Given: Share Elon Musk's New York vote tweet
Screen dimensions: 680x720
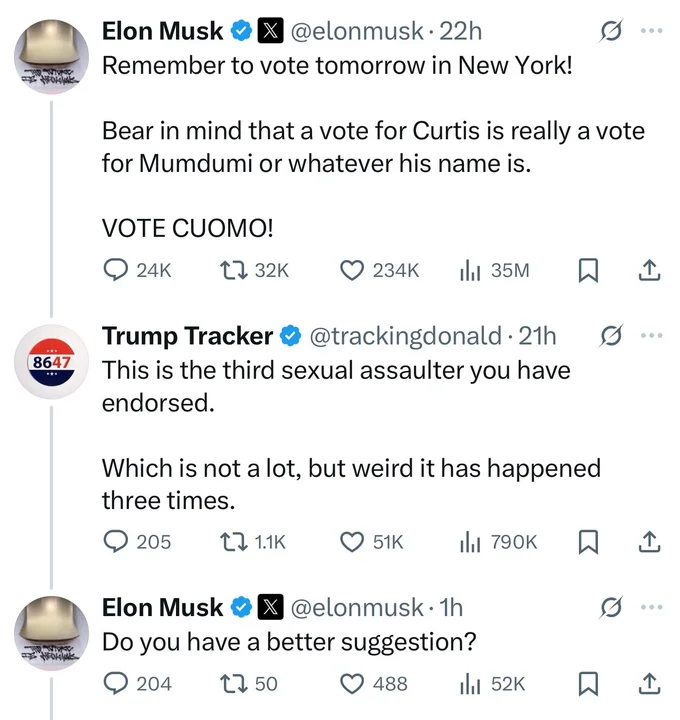Looking at the screenshot, I should coord(648,270).
